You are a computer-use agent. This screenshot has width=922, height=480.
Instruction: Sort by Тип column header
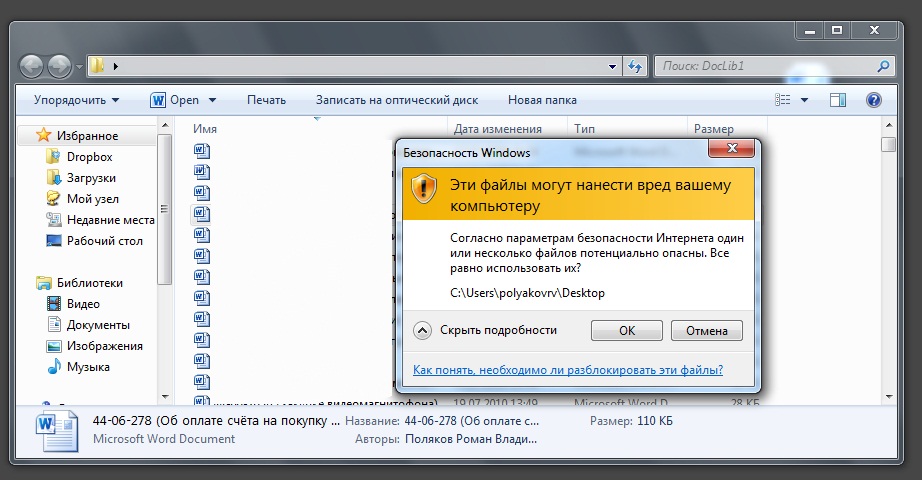(x=584, y=129)
